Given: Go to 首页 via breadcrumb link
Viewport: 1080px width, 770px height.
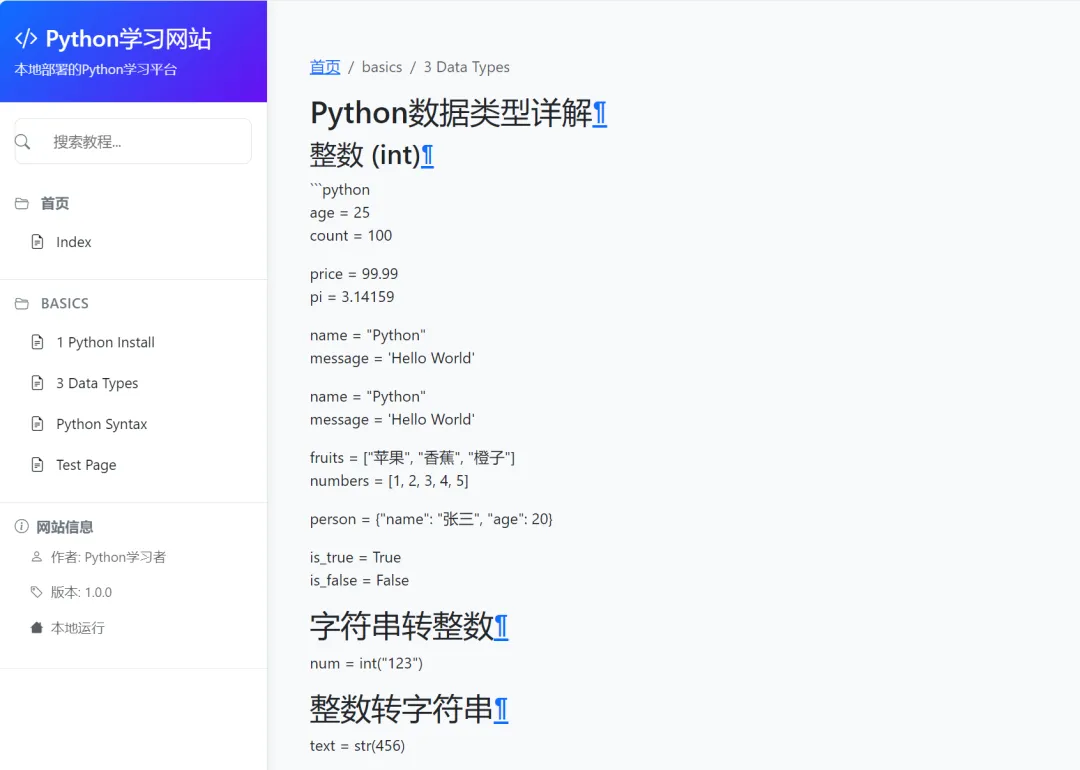Looking at the screenshot, I should [x=325, y=67].
